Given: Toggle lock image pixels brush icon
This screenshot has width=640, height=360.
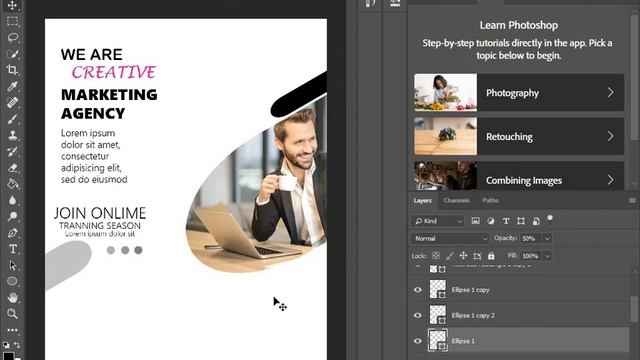Looking at the screenshot, I should pyautogui.click(x=449, y=256).
